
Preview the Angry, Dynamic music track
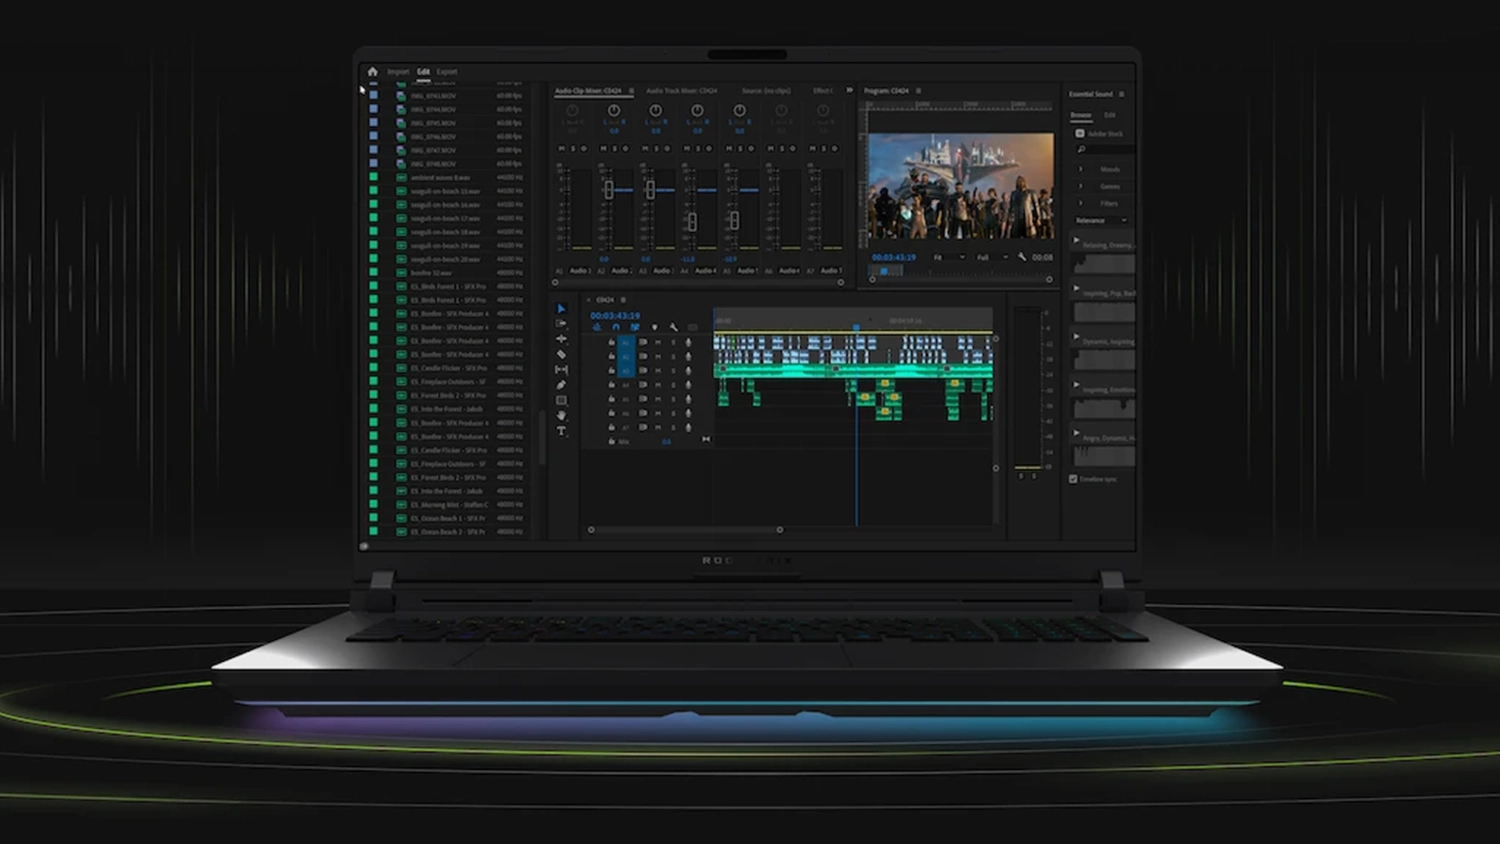[x=1077, y=433]
